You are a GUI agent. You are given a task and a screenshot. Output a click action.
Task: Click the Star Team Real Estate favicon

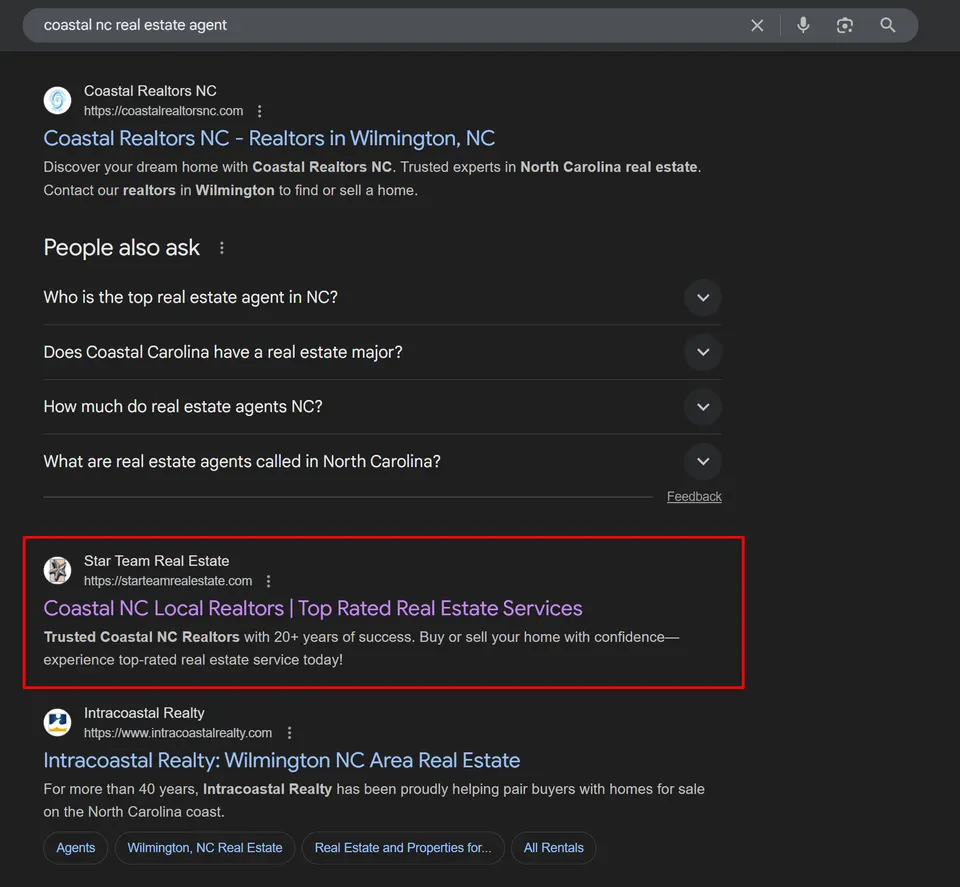click(x=58, y=571)
